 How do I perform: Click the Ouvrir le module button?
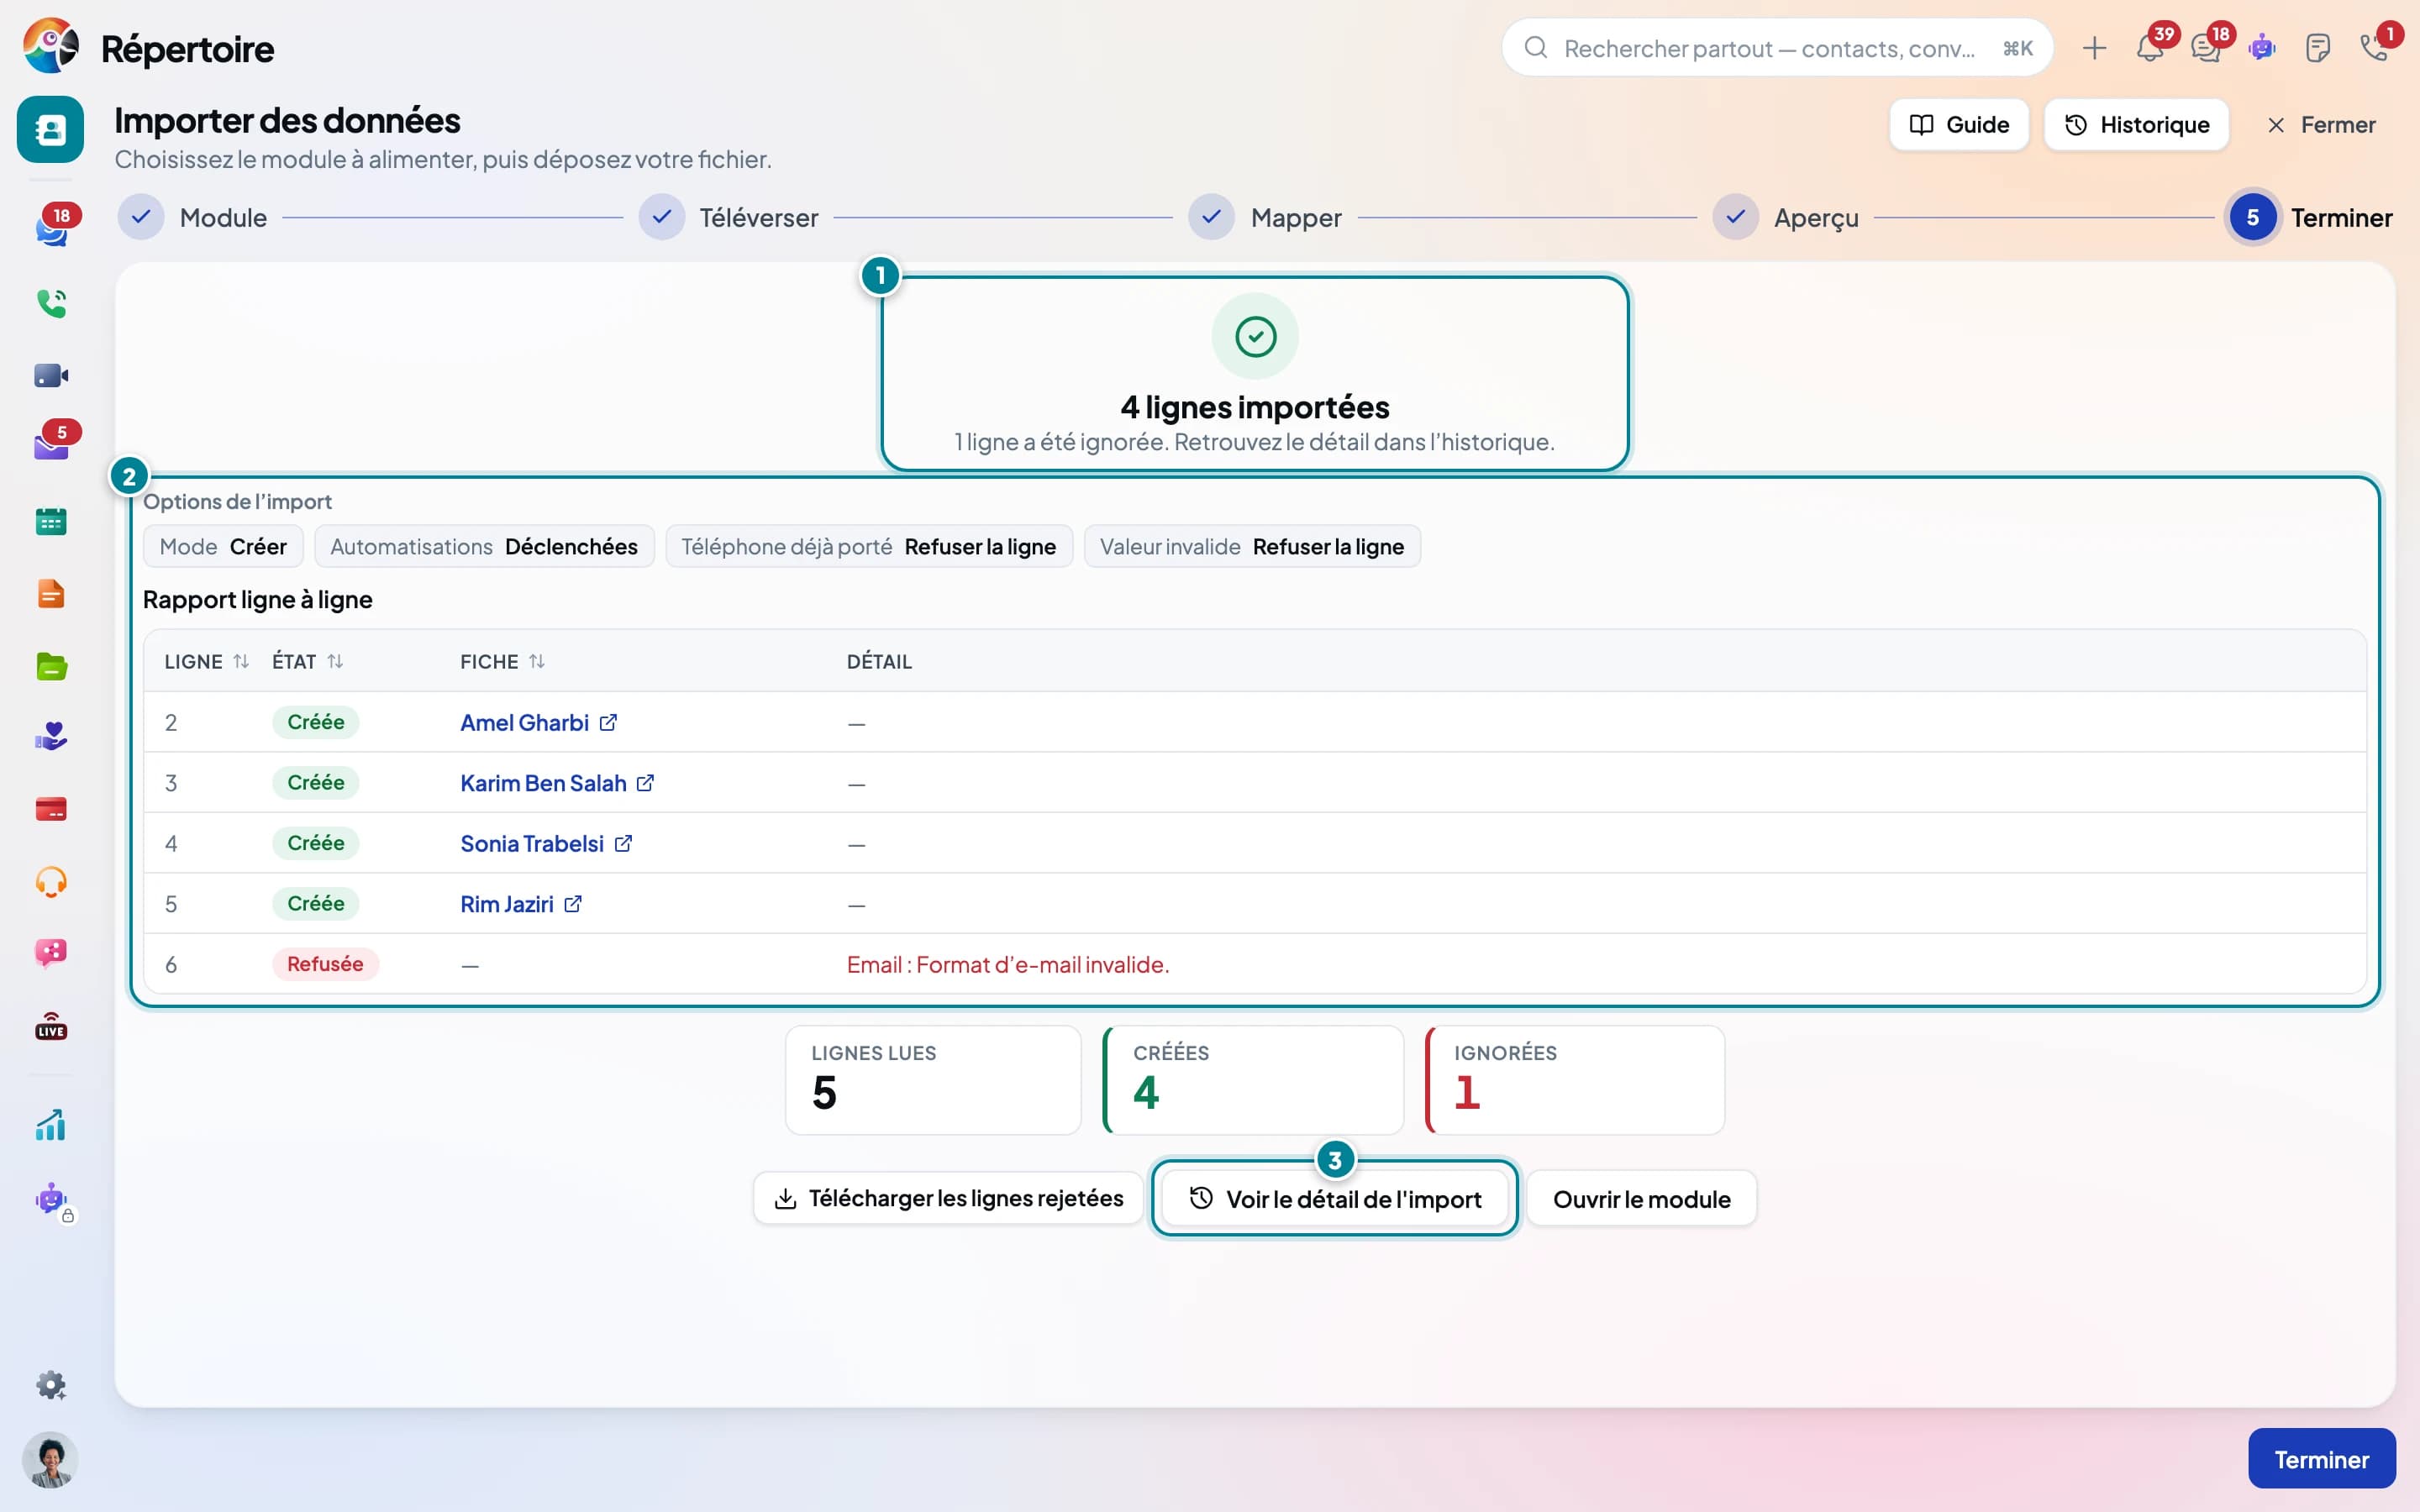[x=1641, y=1199]
